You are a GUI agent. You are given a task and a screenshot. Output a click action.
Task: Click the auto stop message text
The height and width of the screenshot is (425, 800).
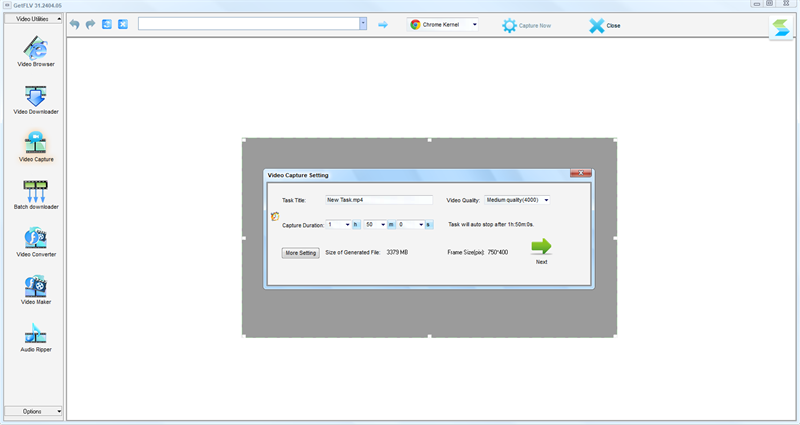(491, 224)
